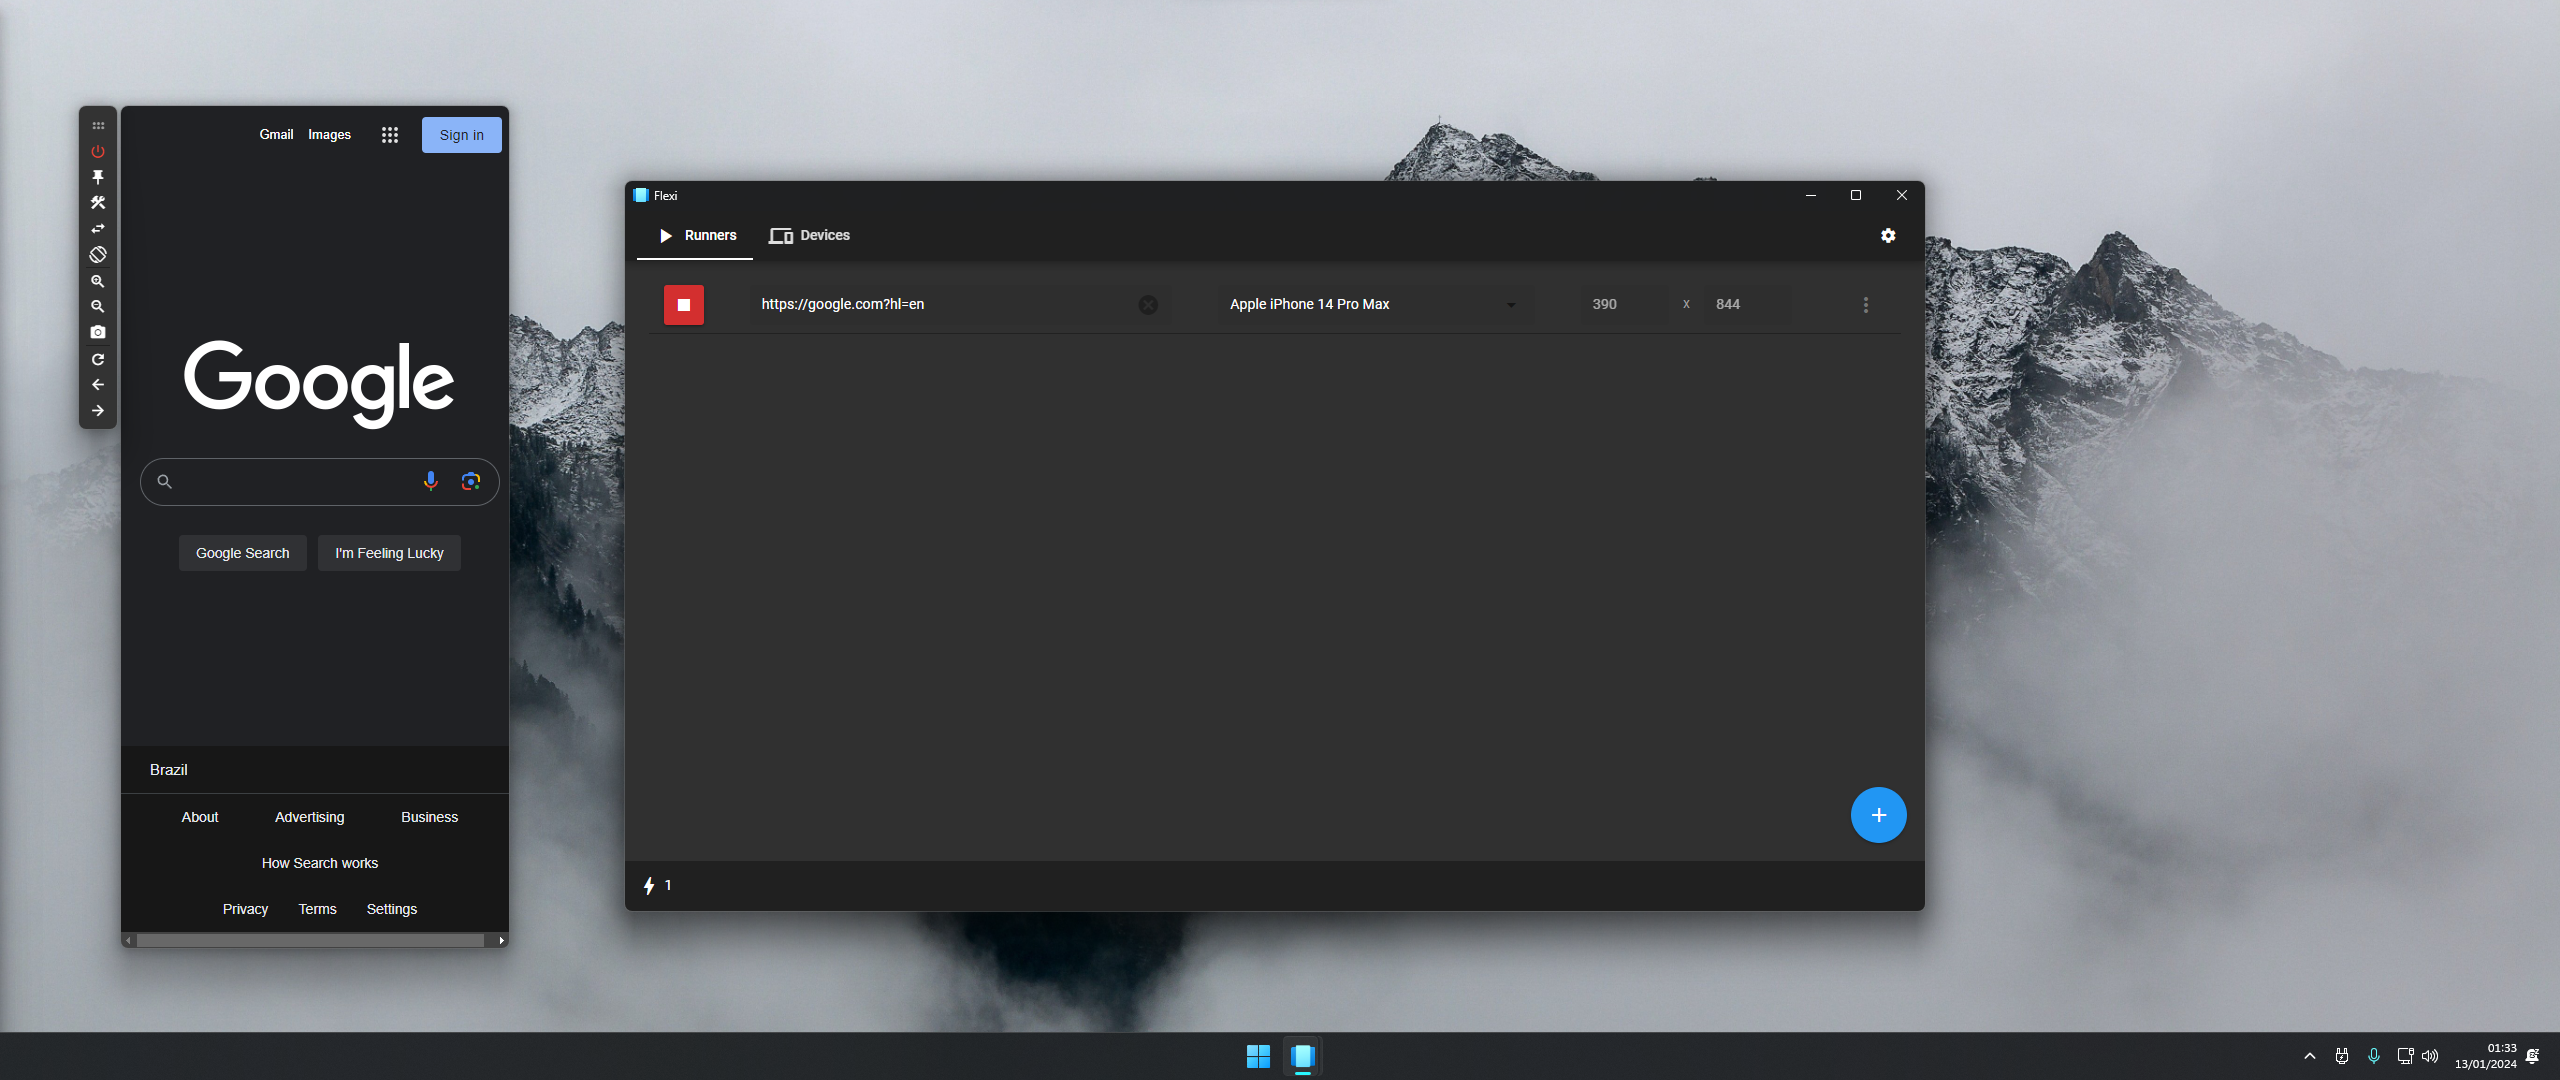Open developer tools via the wrench-hammer icon
Screen dimensions: 2560x1080
click(x=98, y=203)
